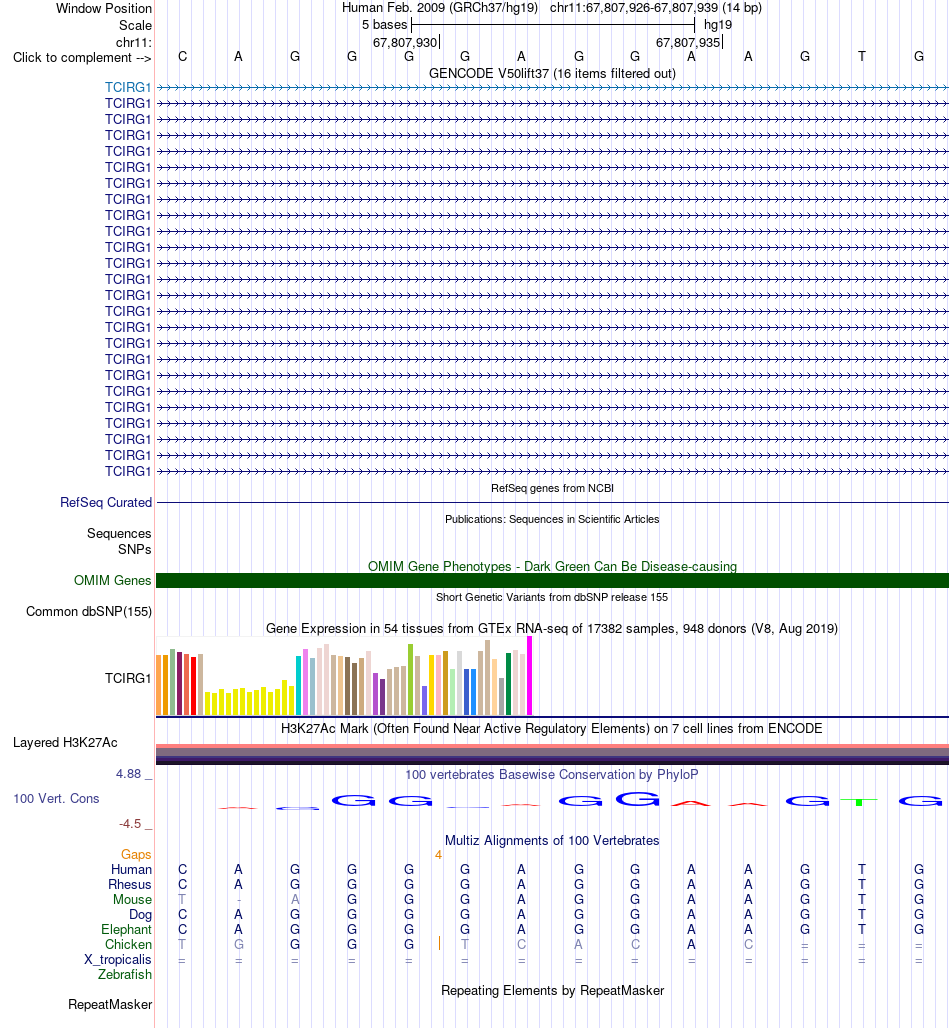Click the orange Gaps label
The width and height of the screenshot is (950, 1028).
136,854
